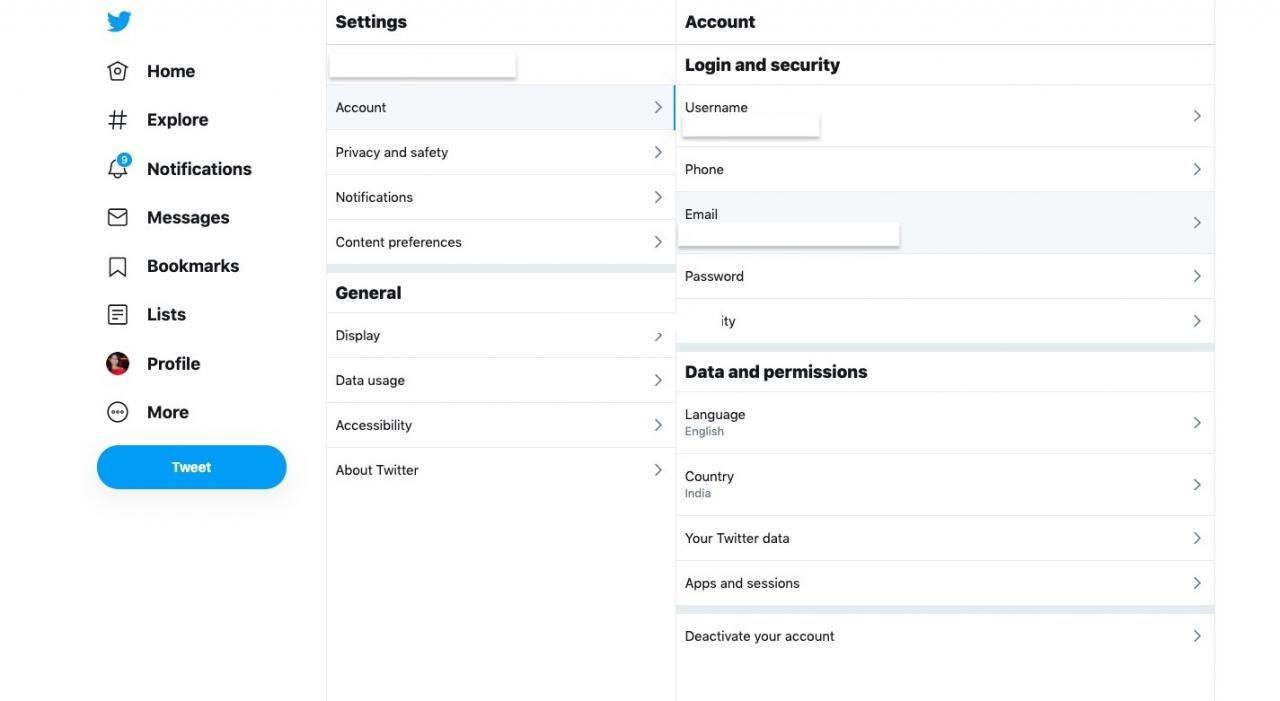
Task: Expand the Country India chevron
Action: click(1197, 485)
